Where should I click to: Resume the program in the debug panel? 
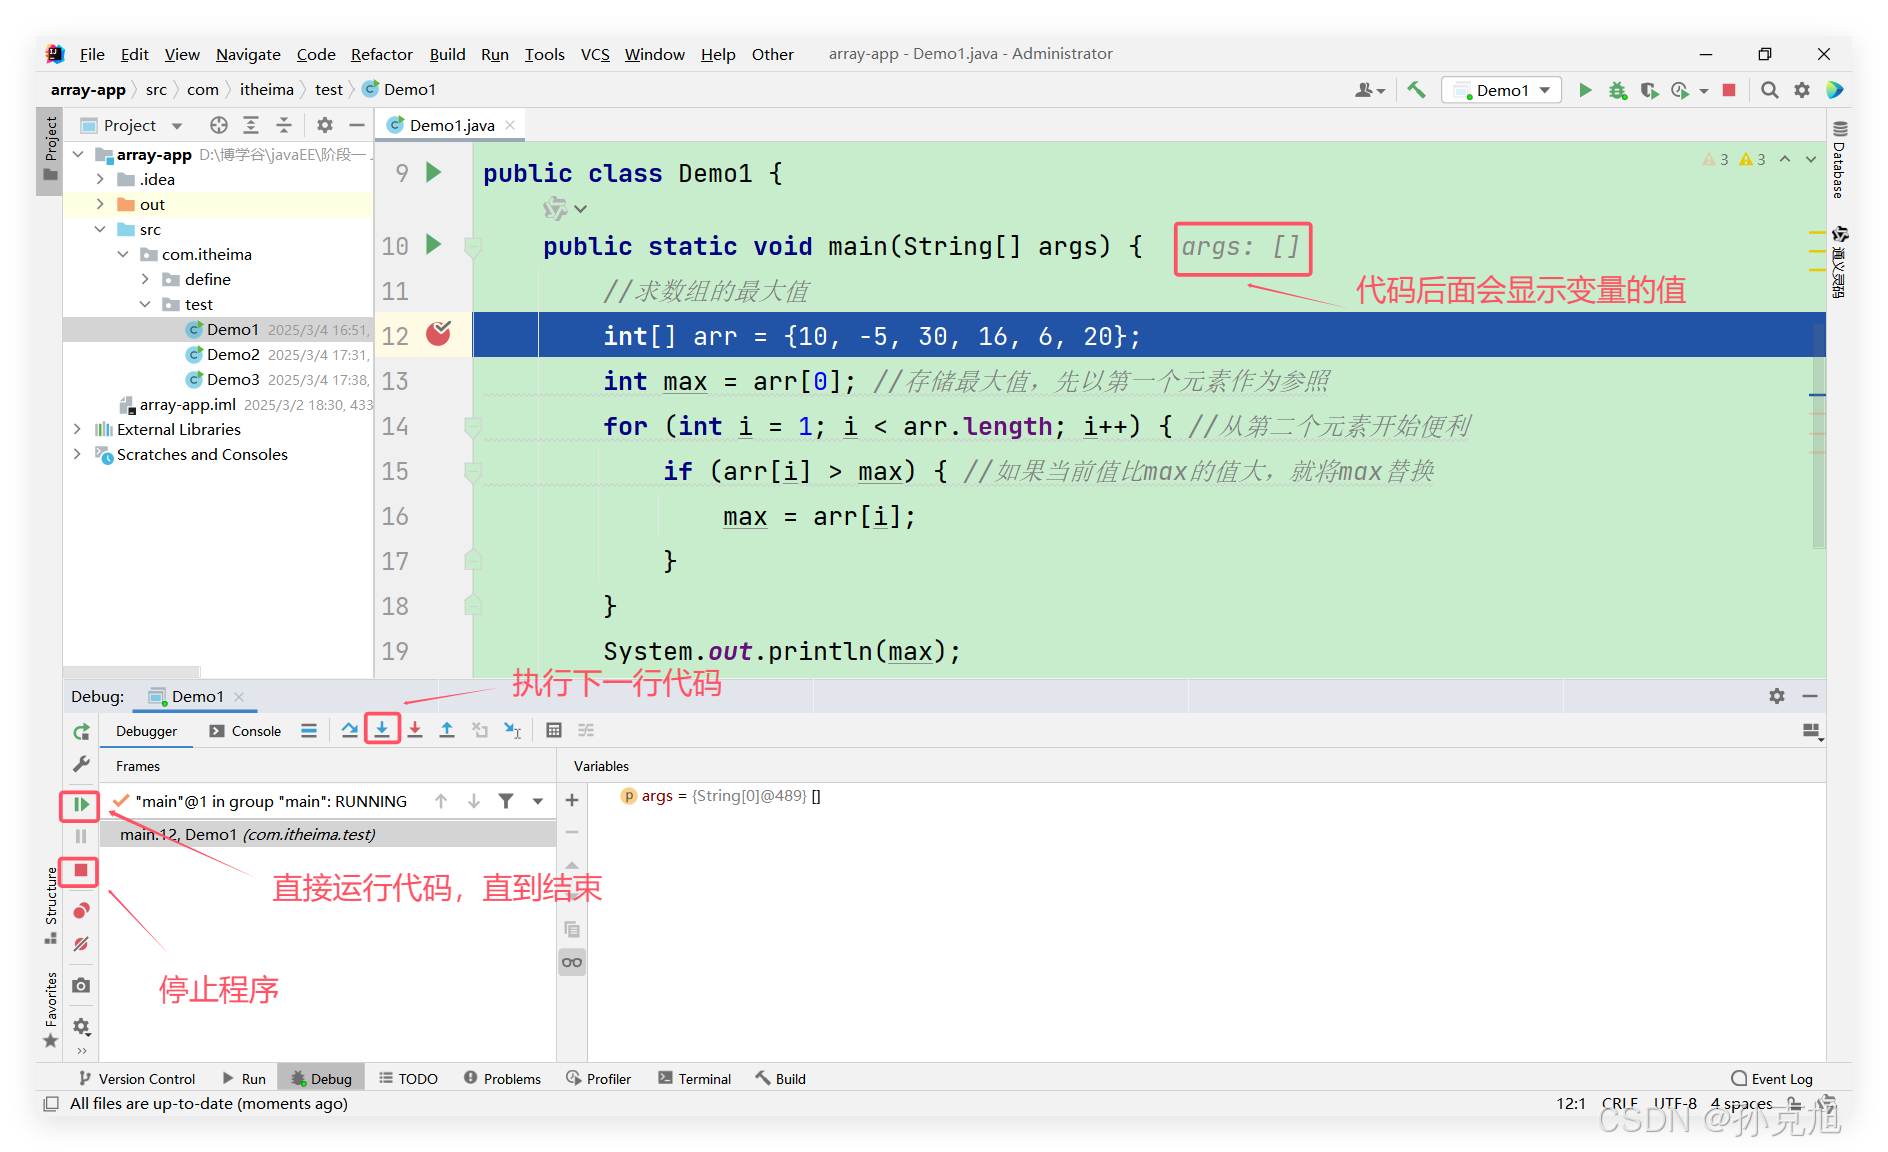[x=81, y=804]
